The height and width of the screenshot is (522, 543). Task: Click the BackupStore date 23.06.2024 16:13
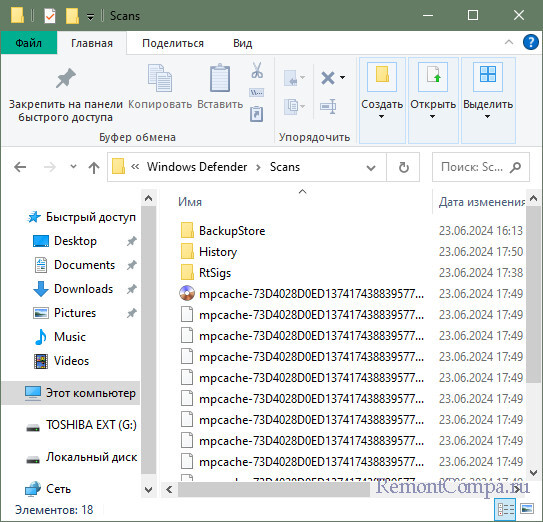point(481,231)
